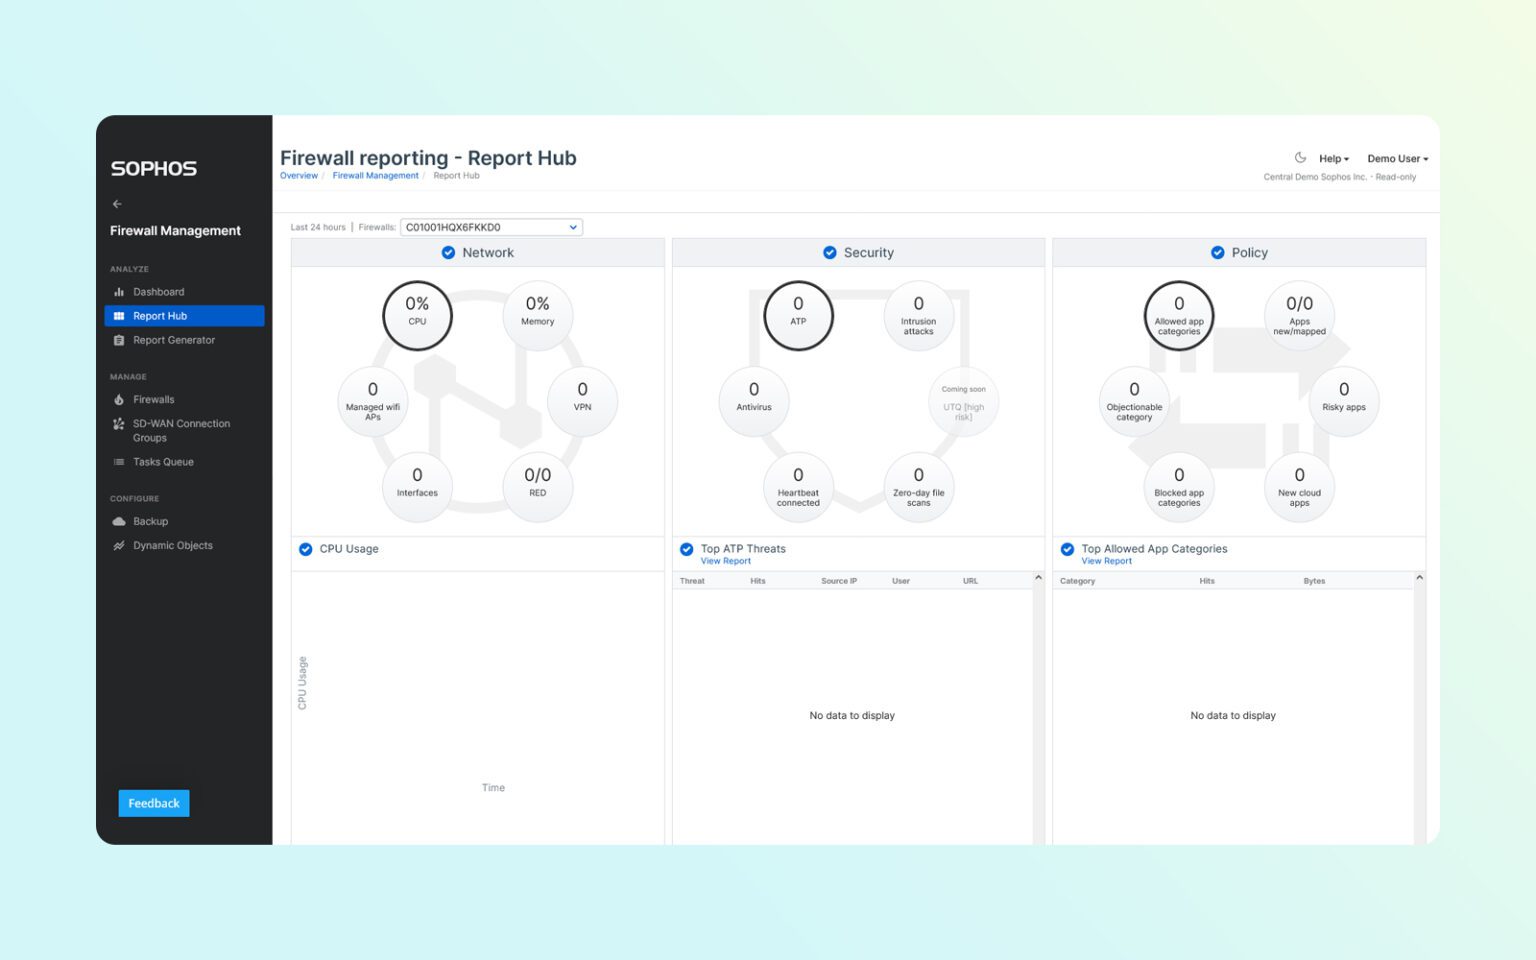Open the Help dropdown menu

tap(1332, 158)
